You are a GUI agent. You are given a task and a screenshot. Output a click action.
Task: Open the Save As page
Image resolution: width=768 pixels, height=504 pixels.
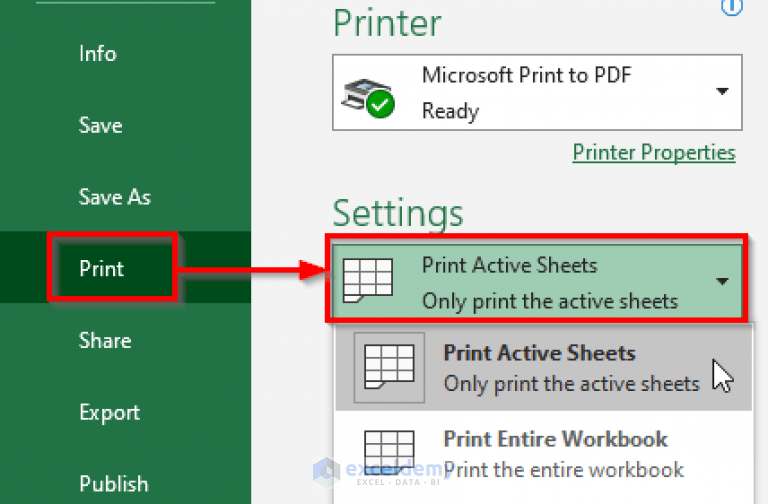point(115,197)
